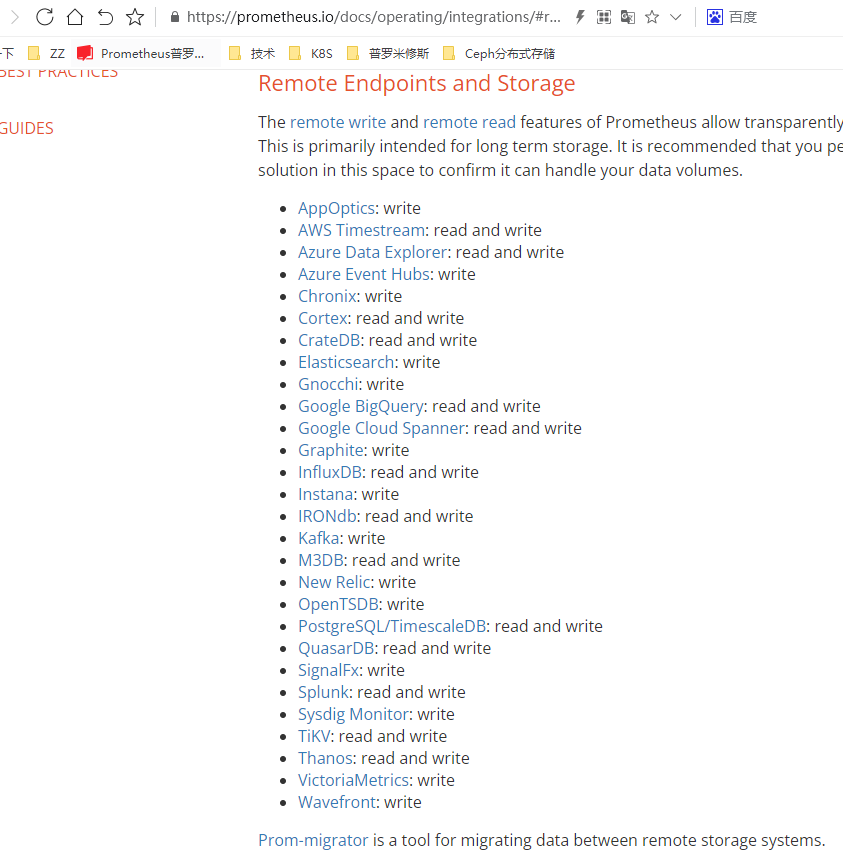
Task: Open the QuasarDB link
Action: point(335,648)
